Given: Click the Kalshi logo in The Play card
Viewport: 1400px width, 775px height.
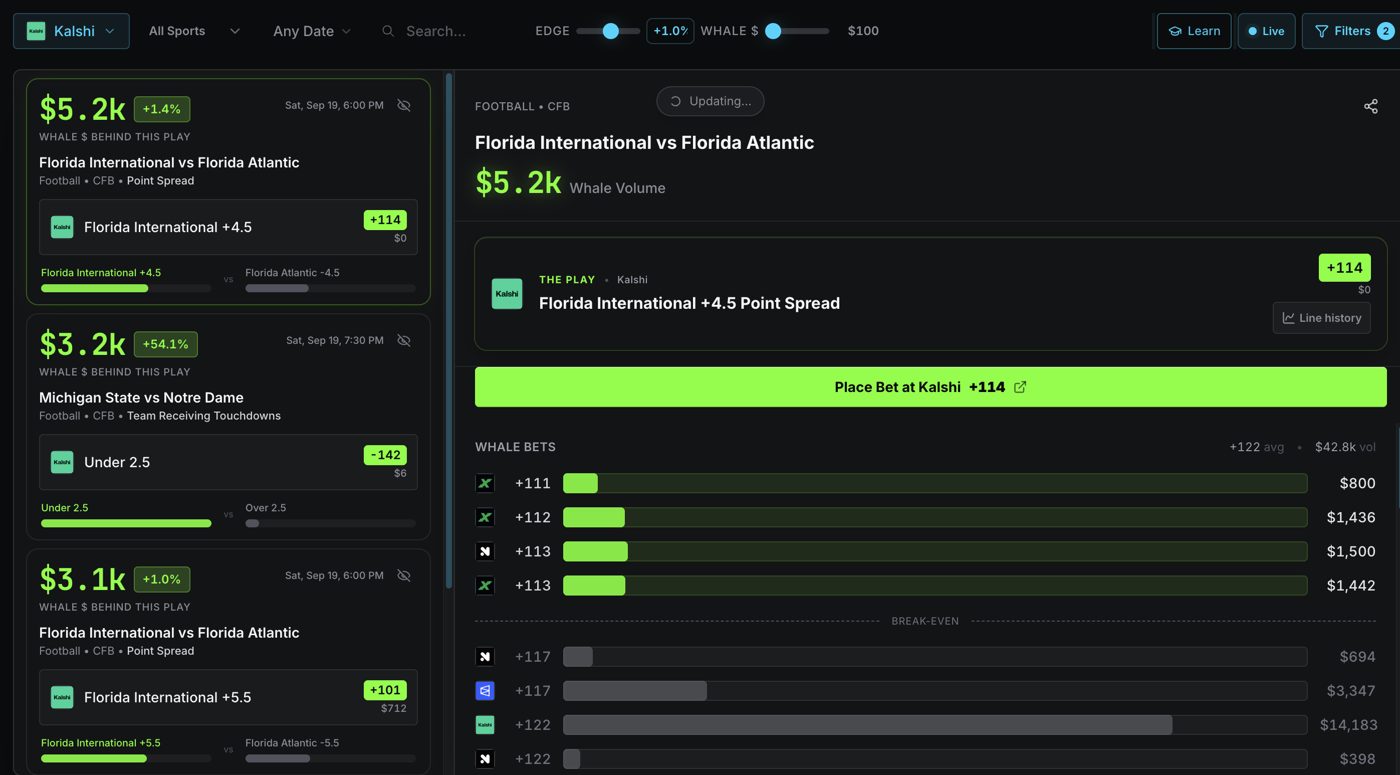Looking at the screenshot, I should [x=507, y=293].
